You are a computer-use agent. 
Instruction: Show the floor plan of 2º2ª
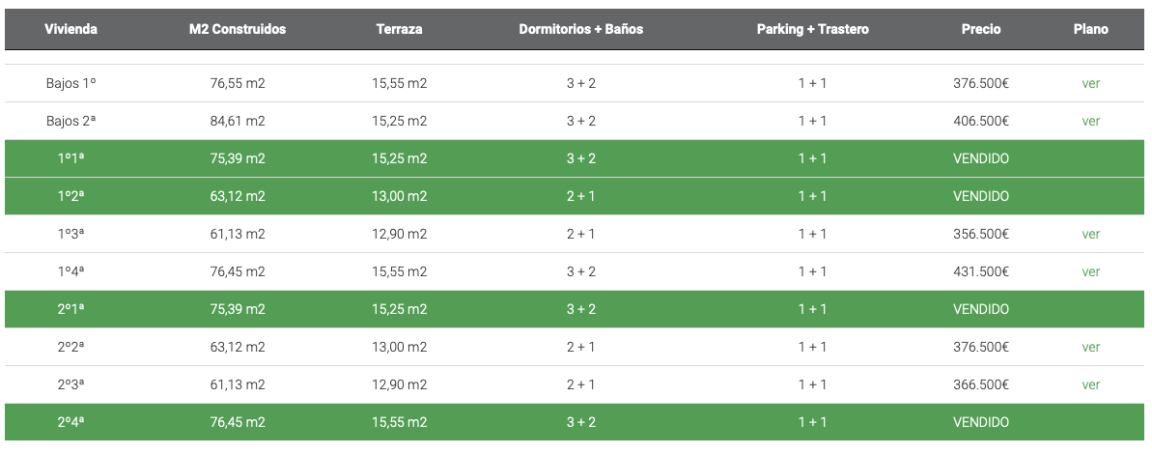[1090, 347]
